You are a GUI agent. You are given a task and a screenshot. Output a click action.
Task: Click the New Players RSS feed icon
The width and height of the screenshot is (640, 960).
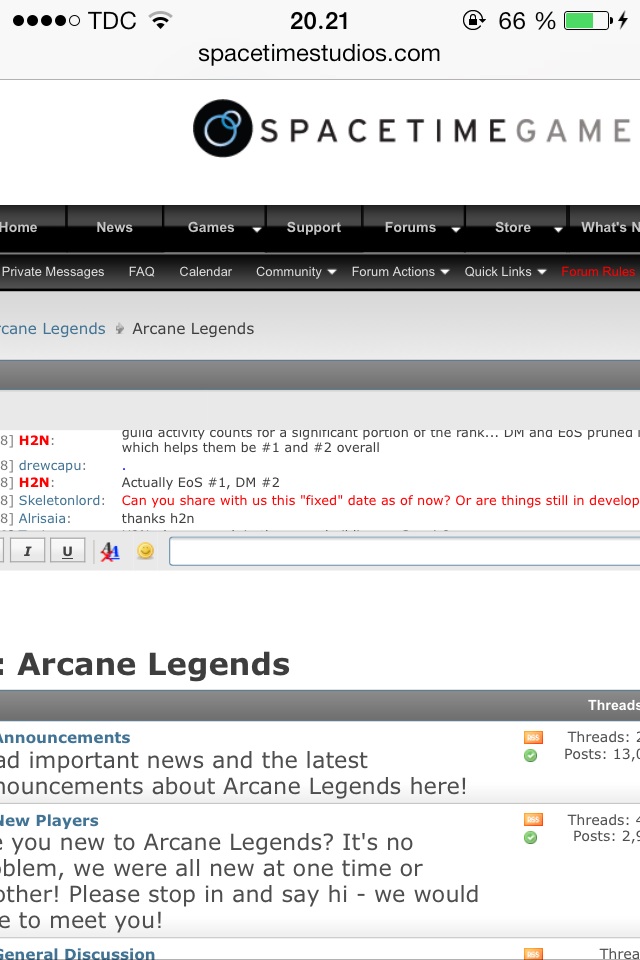pyautogui.click(x=533, y=820)
